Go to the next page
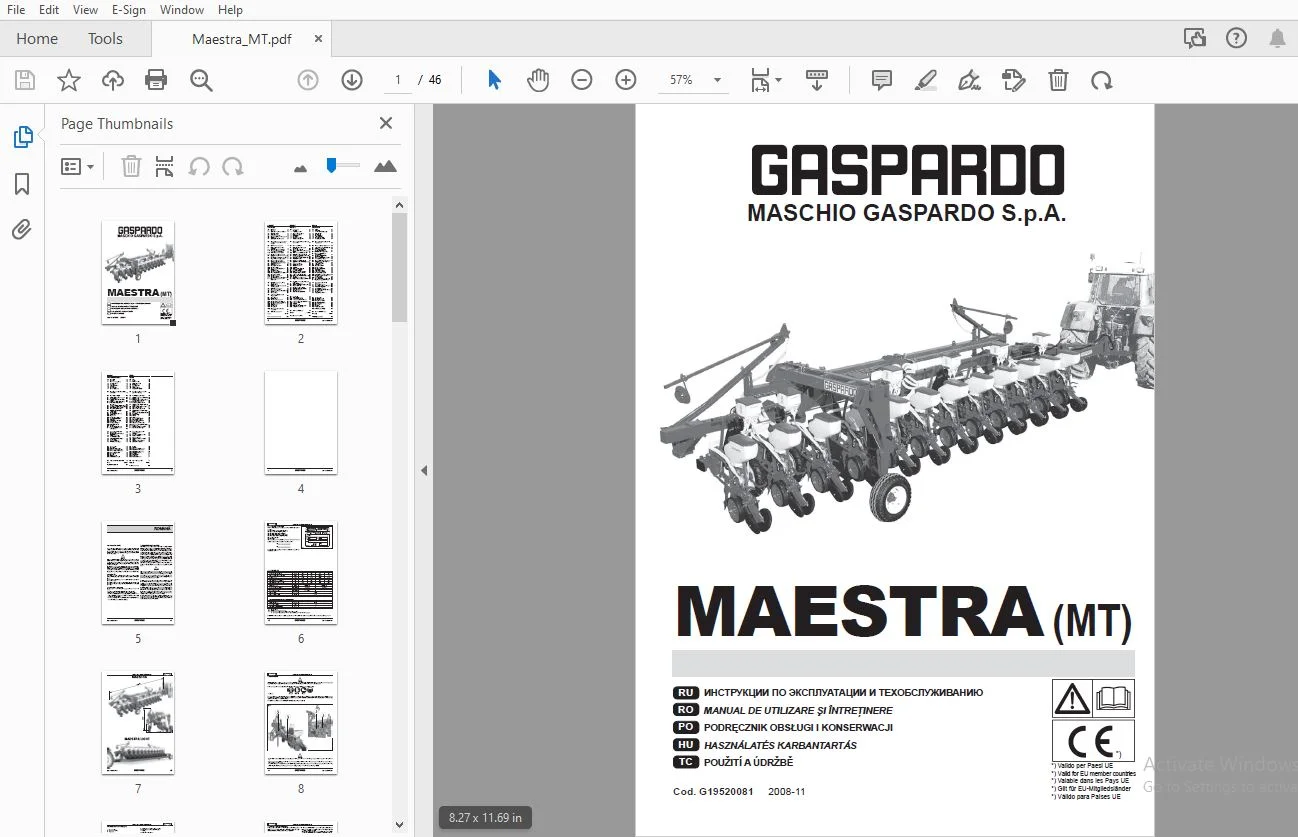Viewport: 1298px width, 837px height. 352,80
